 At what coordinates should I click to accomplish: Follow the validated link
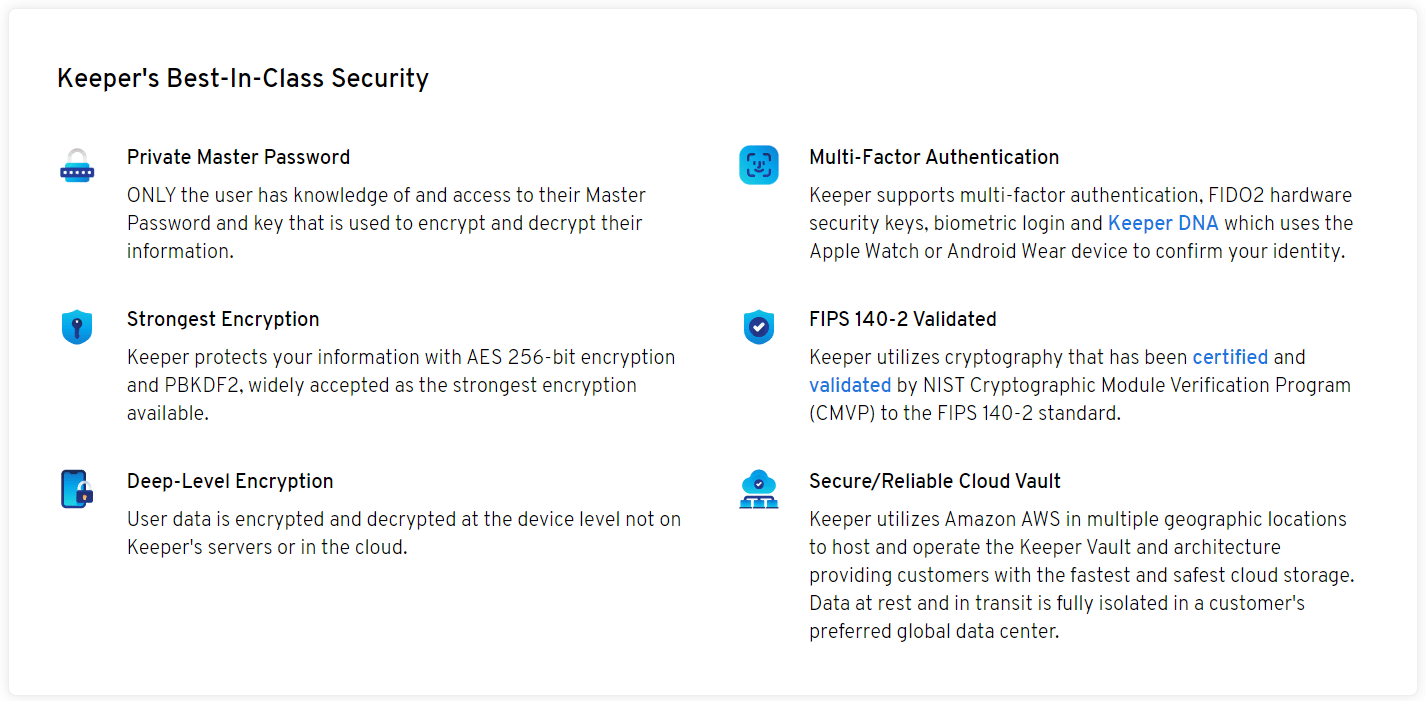(x=850, y=385)
